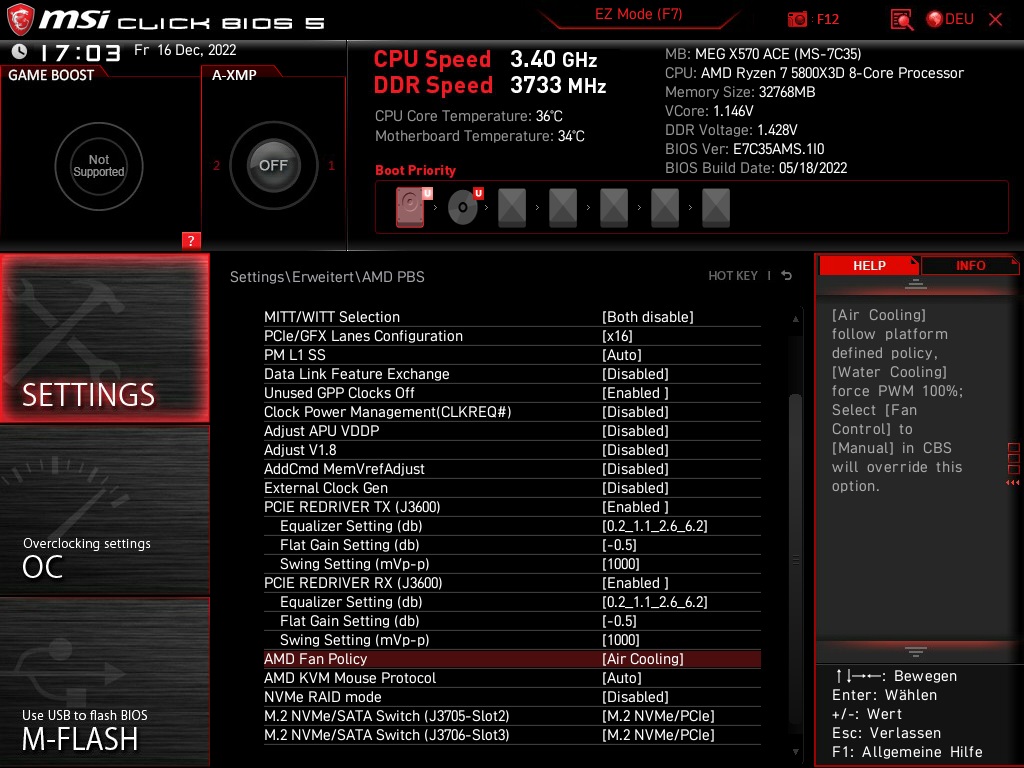Switch to the HELP tab
Image resolution: width=1024 pixels, height=768 pixels.
pyautogui.click(x=869, y=266)
